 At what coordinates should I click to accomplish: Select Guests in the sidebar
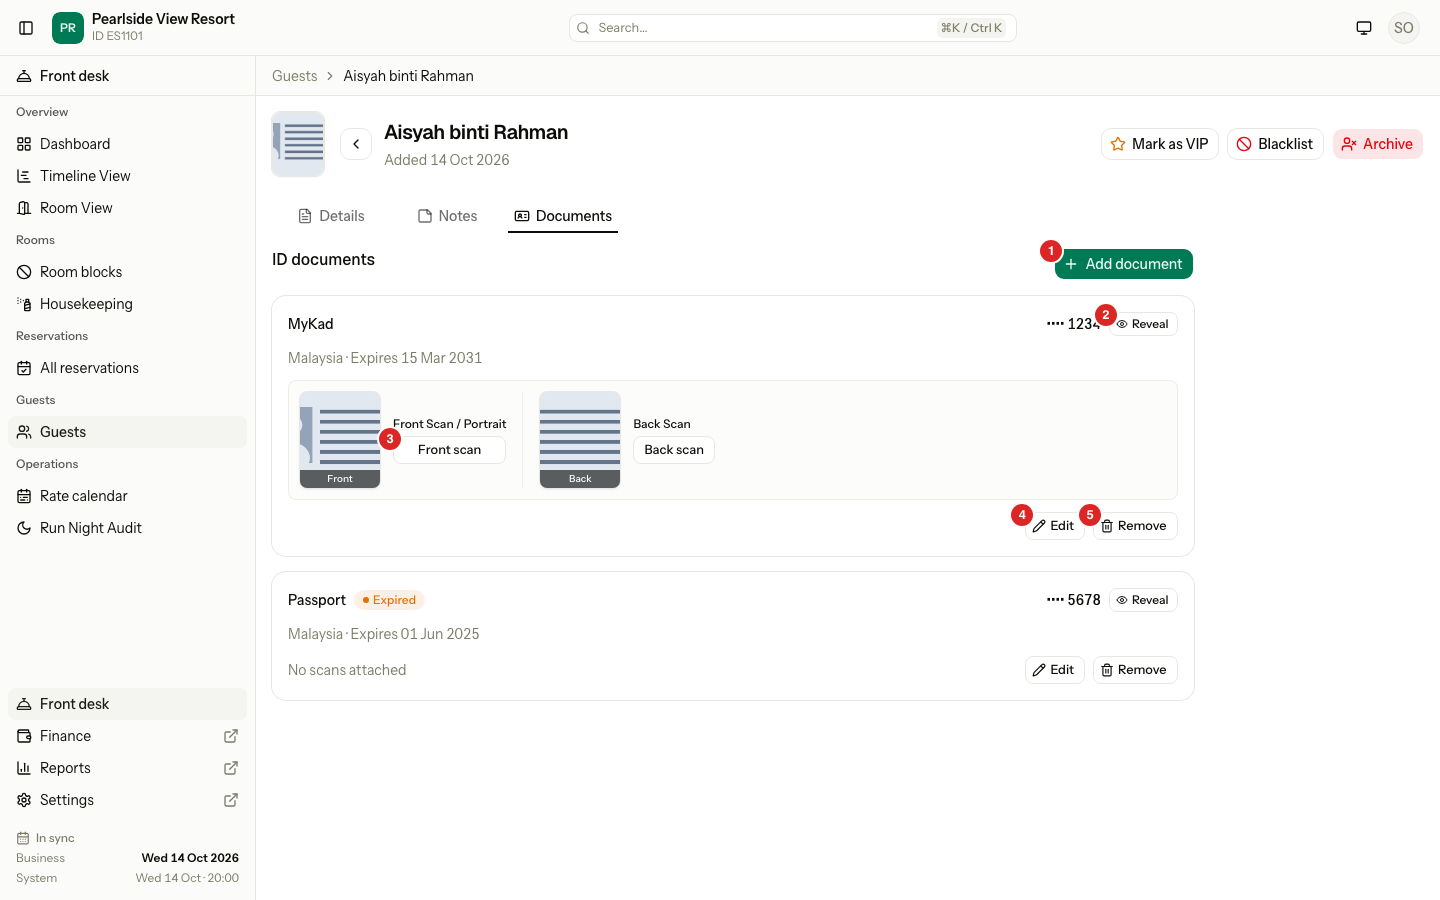(127, 432)
